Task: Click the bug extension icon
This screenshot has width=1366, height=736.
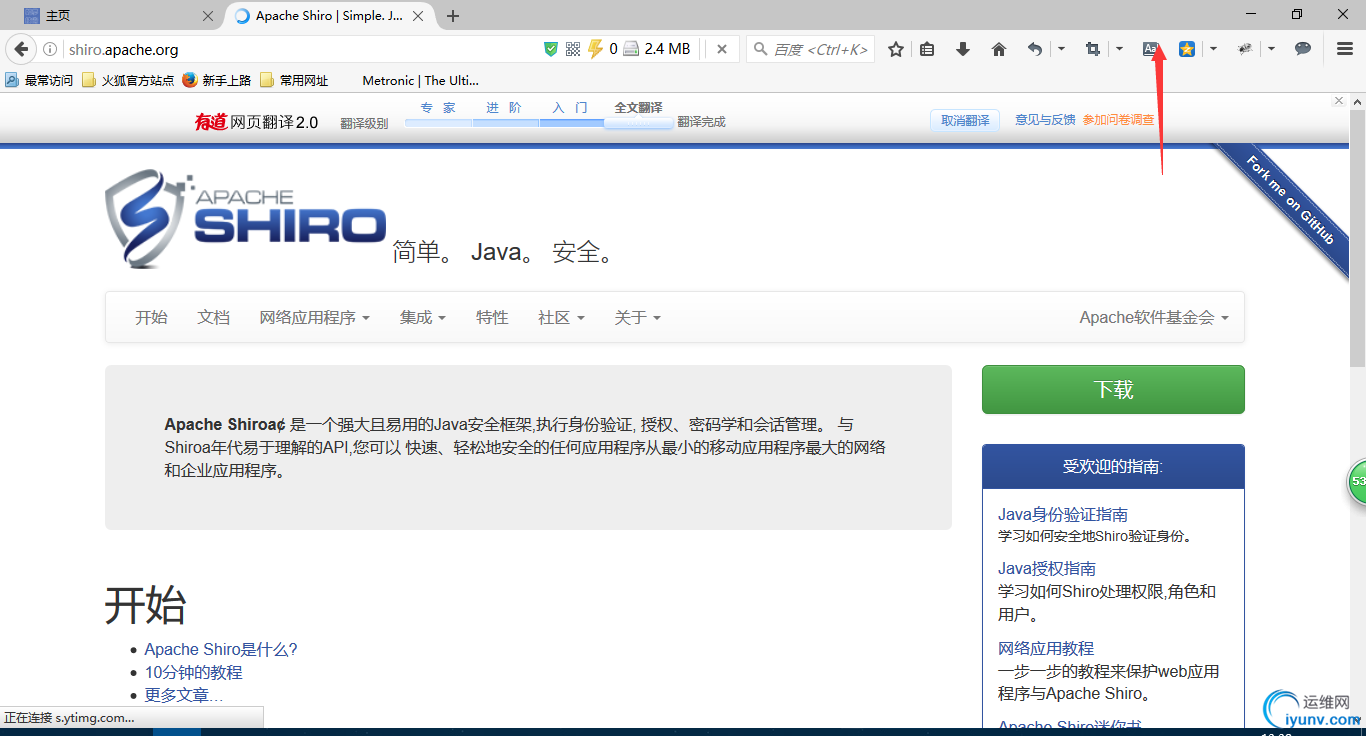Action: pos(1245,49)
